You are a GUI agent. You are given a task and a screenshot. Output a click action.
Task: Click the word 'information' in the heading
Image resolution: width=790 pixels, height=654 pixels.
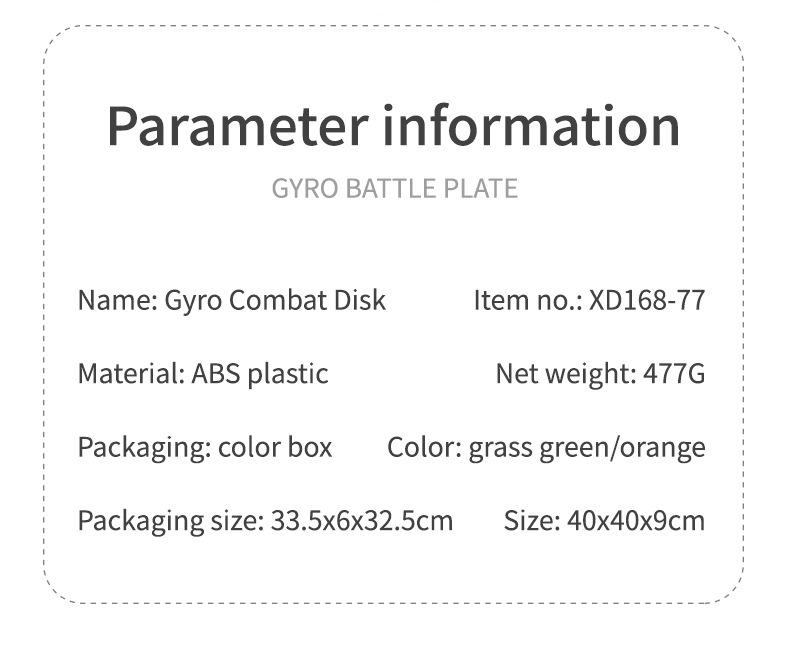click(533, 127)
